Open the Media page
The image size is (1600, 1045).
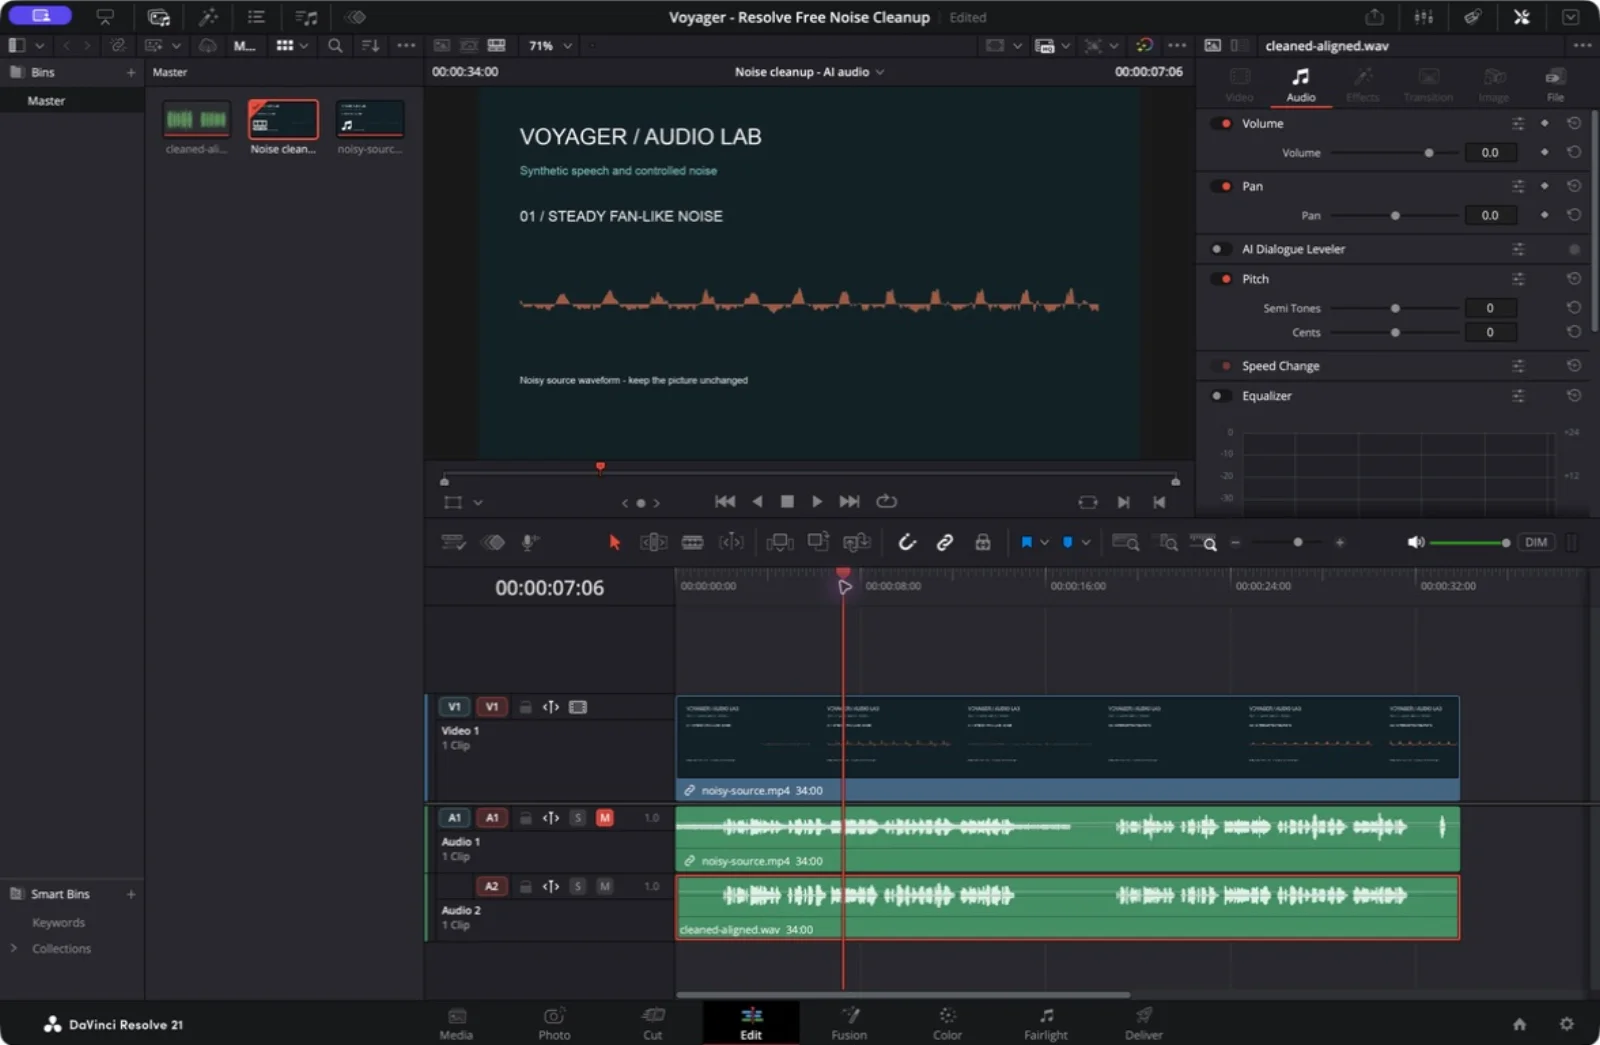(456, 1023)
